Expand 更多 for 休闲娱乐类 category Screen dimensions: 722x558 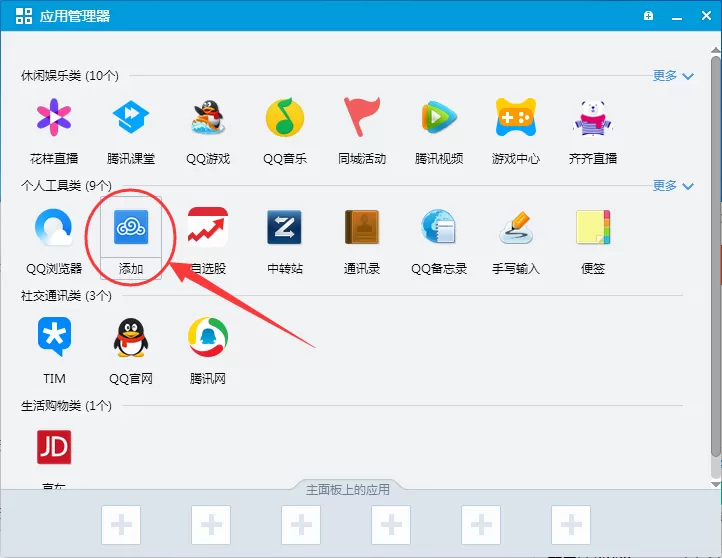[x=673, y=76]
